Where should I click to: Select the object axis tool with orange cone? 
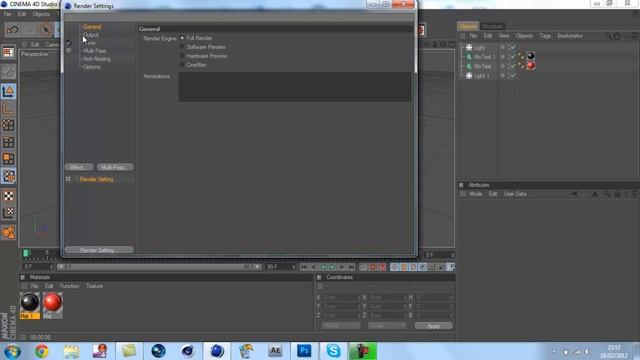(x=8, y=91)
